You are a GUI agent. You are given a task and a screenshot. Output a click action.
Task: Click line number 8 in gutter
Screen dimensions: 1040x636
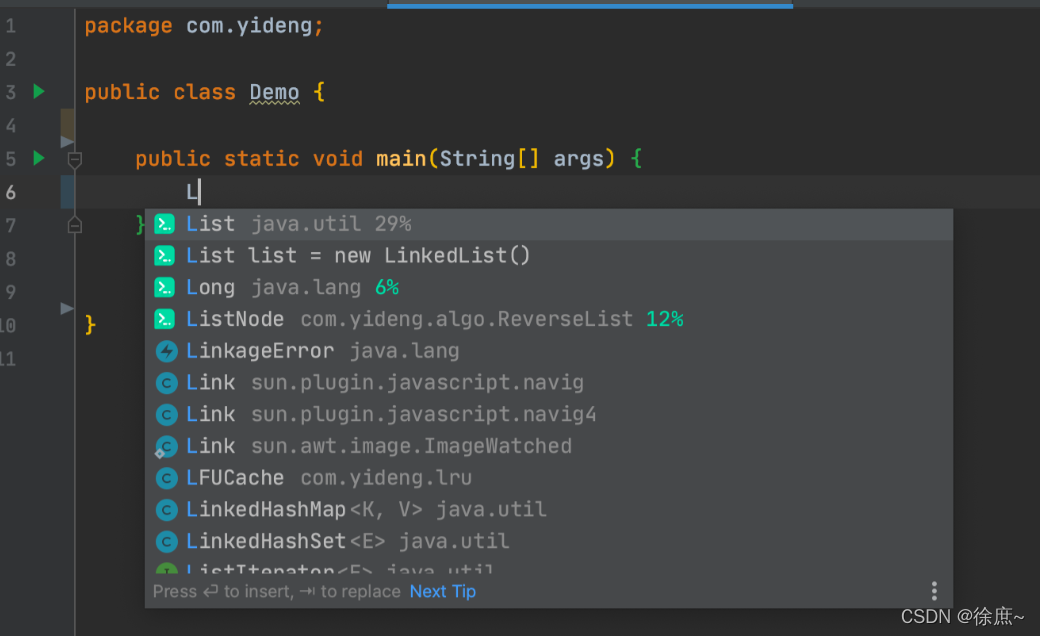10,259
